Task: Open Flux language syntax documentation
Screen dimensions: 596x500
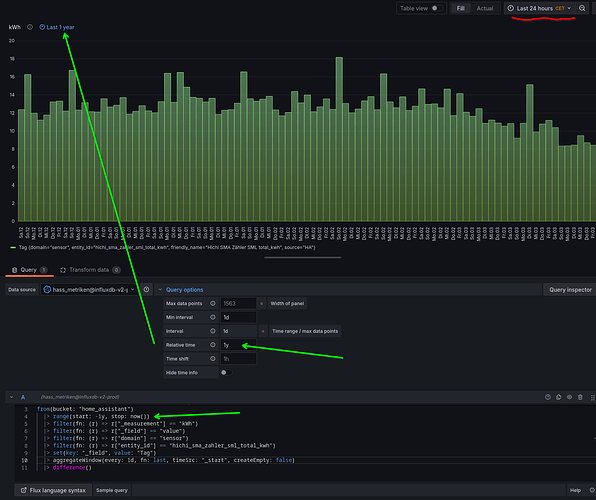Action: 53,490
